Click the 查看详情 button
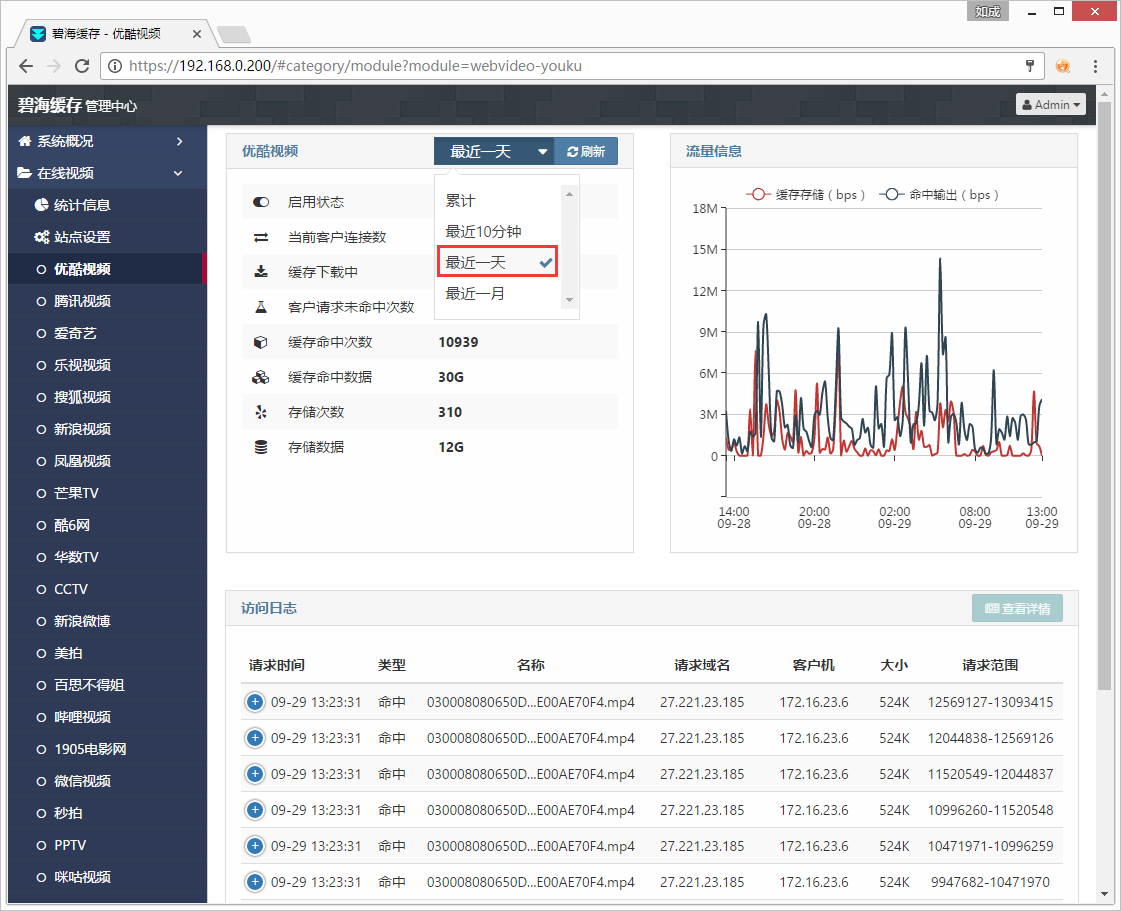 pos(1017,608)
